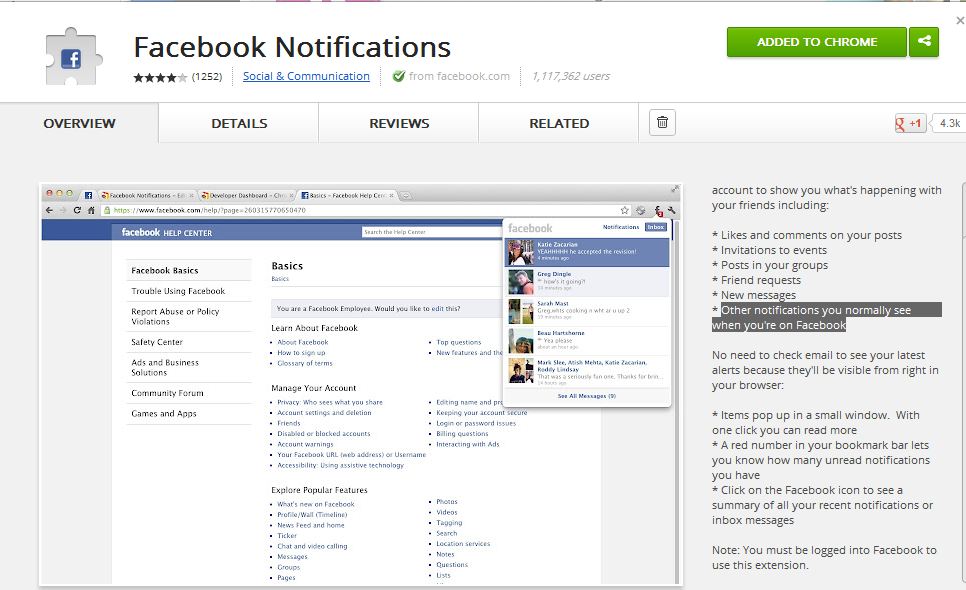The width and height of the screenshot is (966, 590).
Task: Click the verified checkmark next to facebook.com
Action: pyautogui.click(x=398, y=75)
